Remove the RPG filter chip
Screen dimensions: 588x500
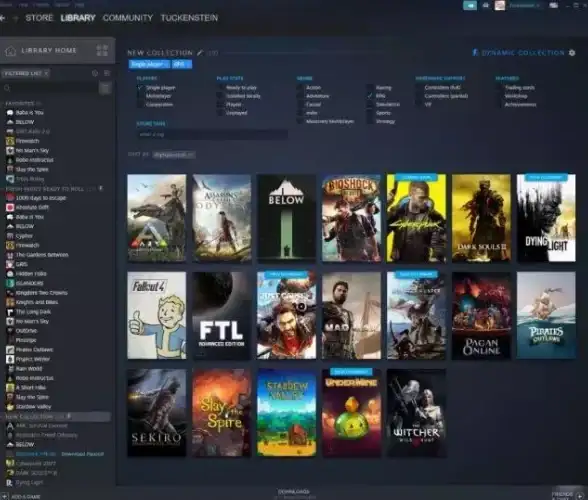click(x=182, y=64)
